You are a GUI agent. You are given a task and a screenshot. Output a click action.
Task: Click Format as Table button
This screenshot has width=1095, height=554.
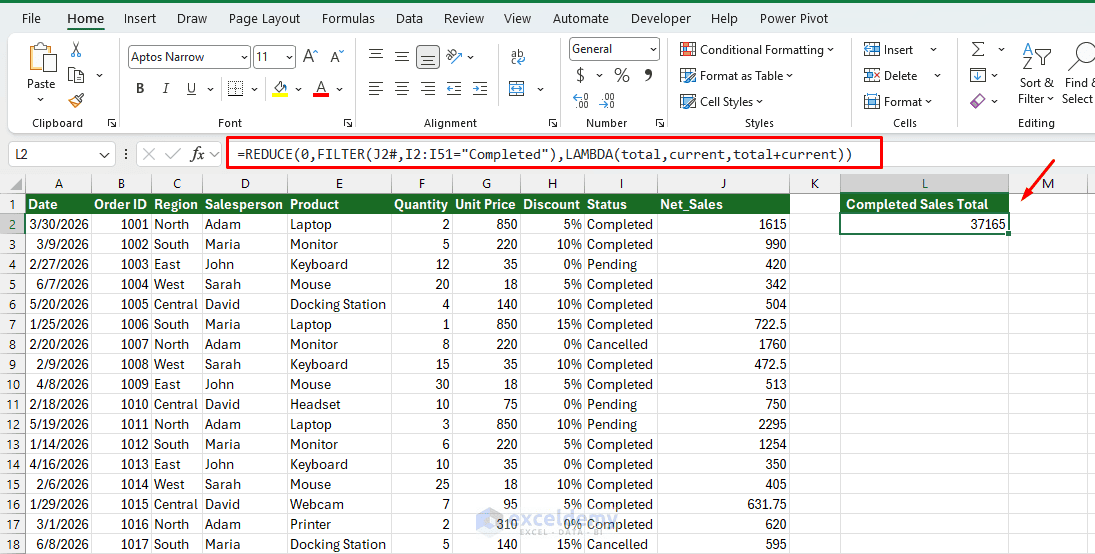[737, 75]
